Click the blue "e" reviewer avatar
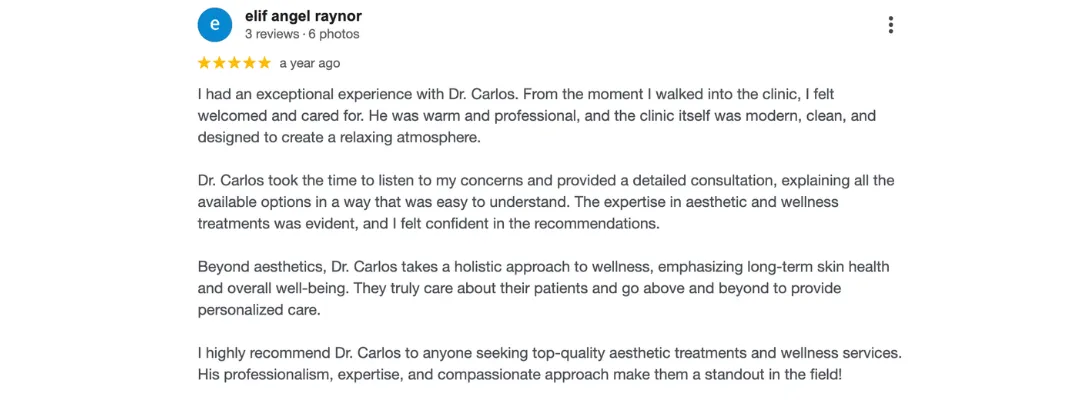1080x400 pixels. (214, 25)
